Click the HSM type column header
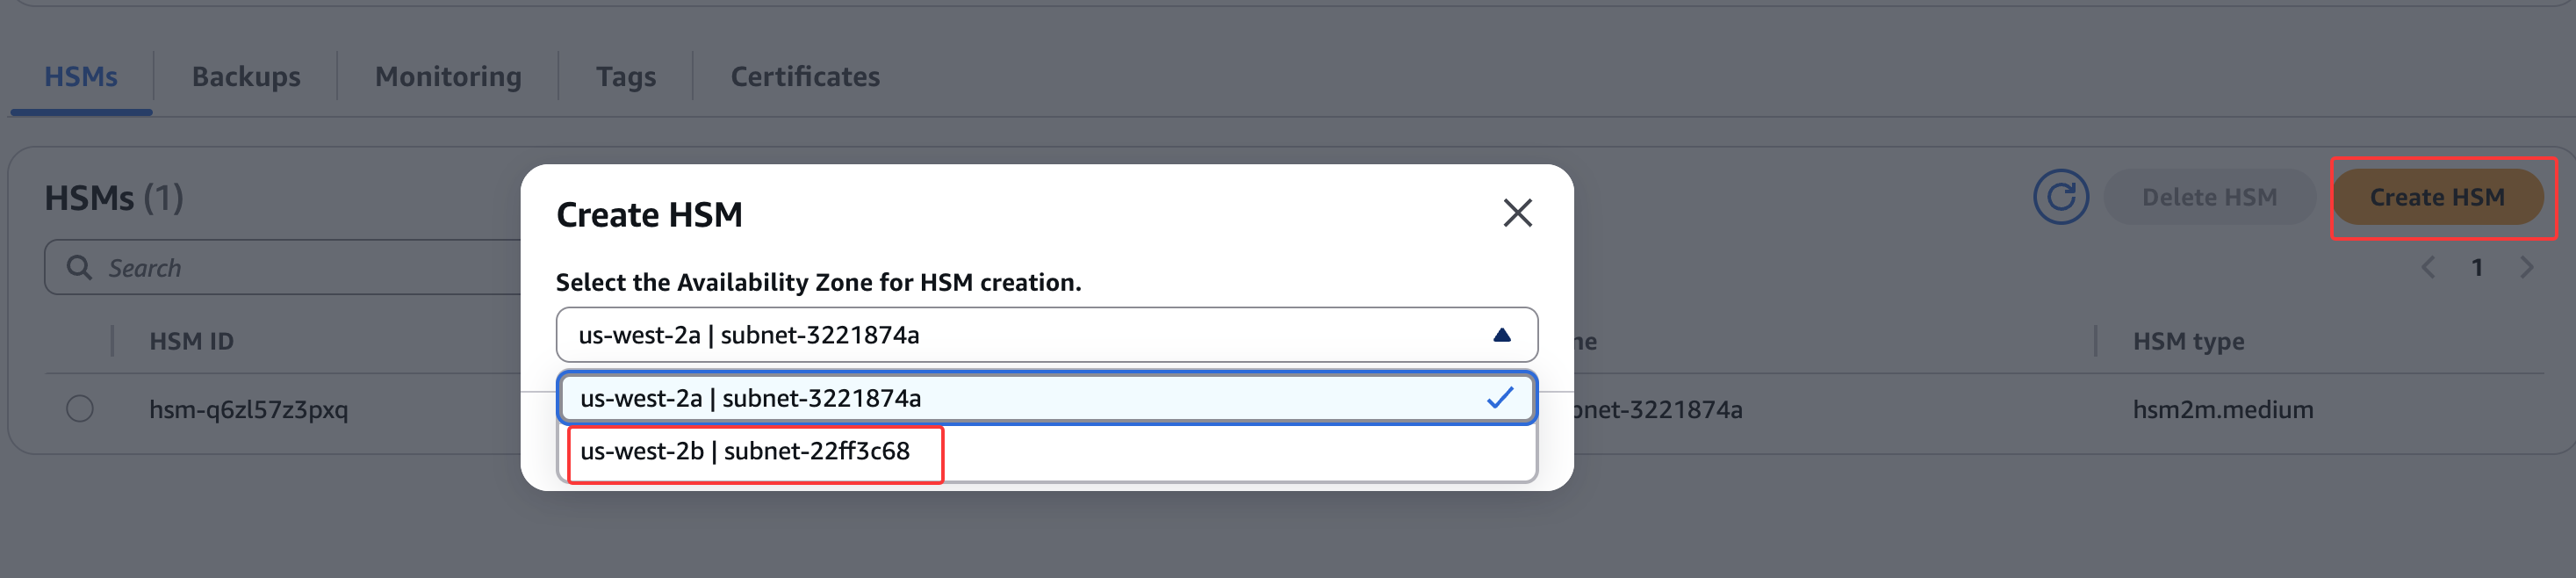 coord(2188,342)
